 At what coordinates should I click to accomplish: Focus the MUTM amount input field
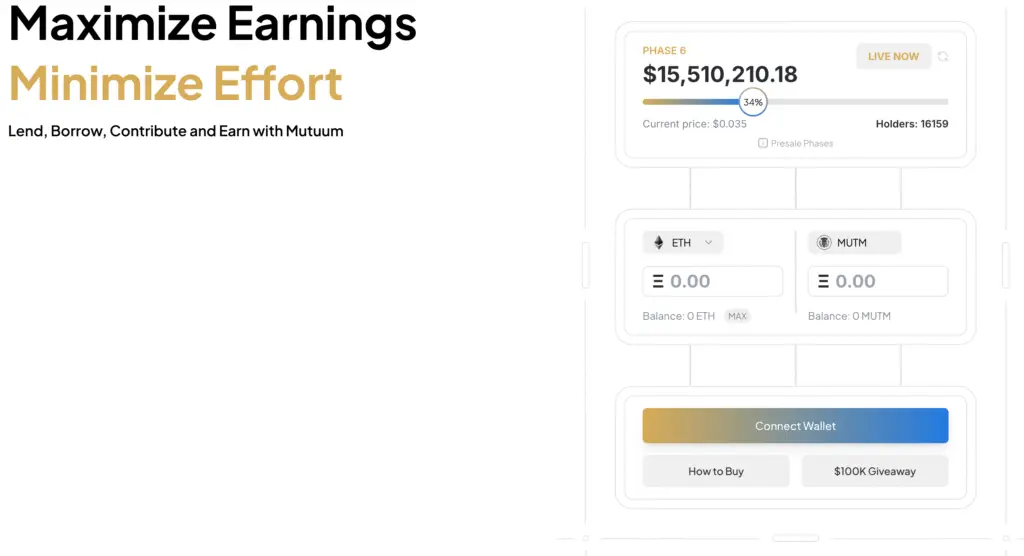click(878, 281)
